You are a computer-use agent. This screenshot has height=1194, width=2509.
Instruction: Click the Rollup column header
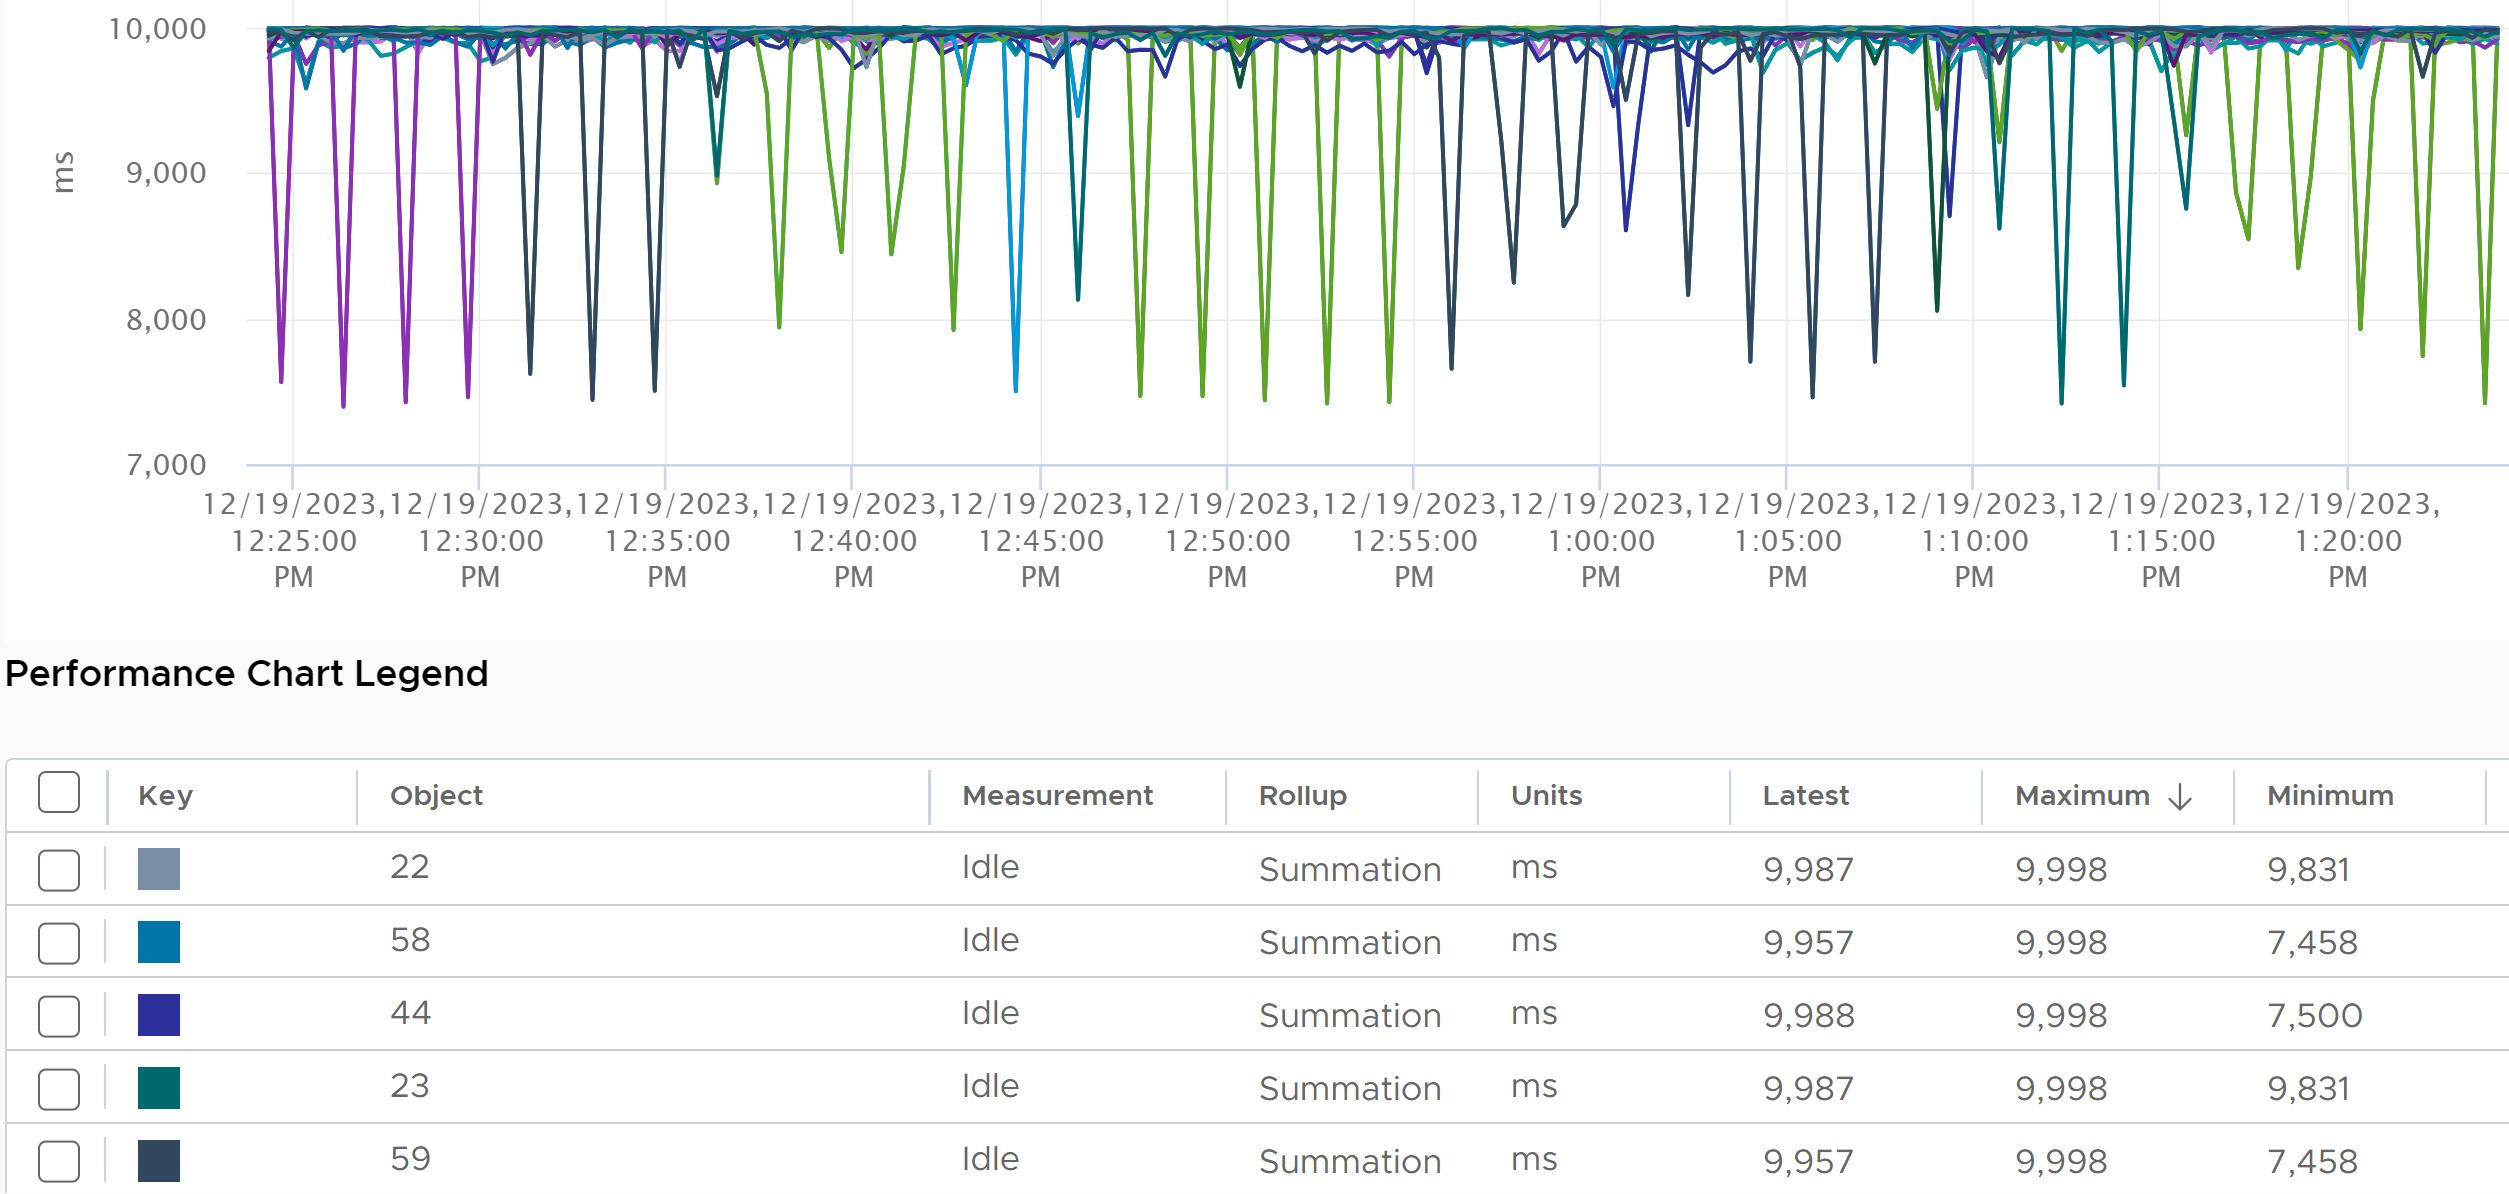[x=1303, y=796]
